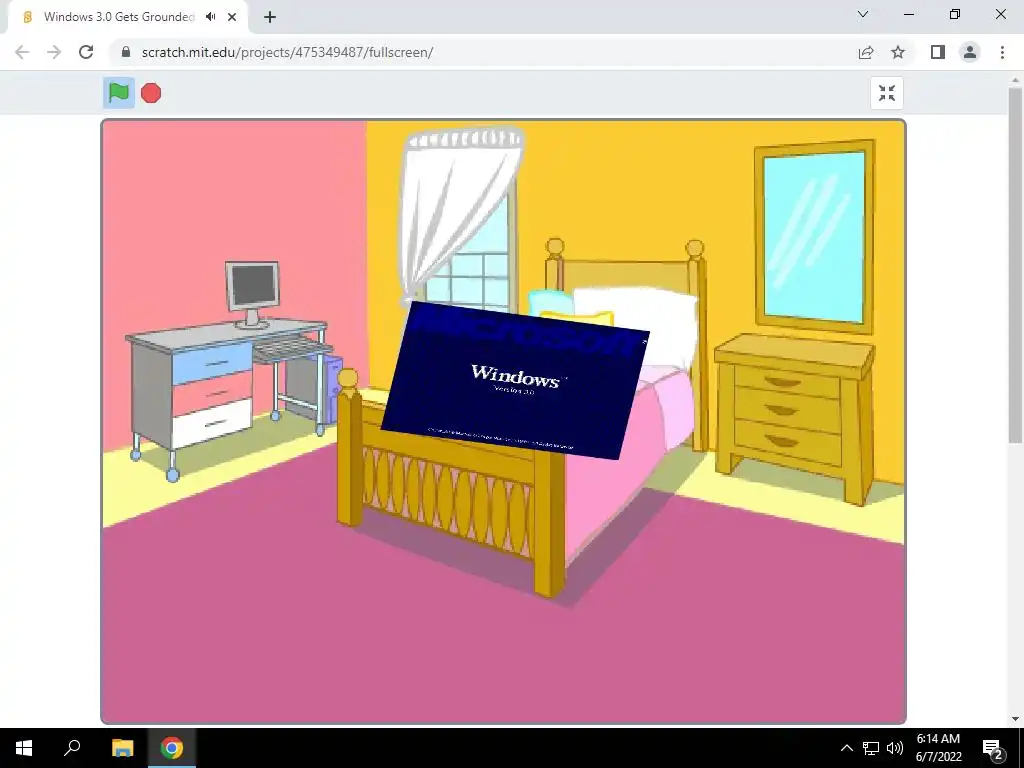Image resolution: width=1024 pixels, height=768 pixels.
Task: Open Chrome three-dot menu
Action: (1002, 52)
